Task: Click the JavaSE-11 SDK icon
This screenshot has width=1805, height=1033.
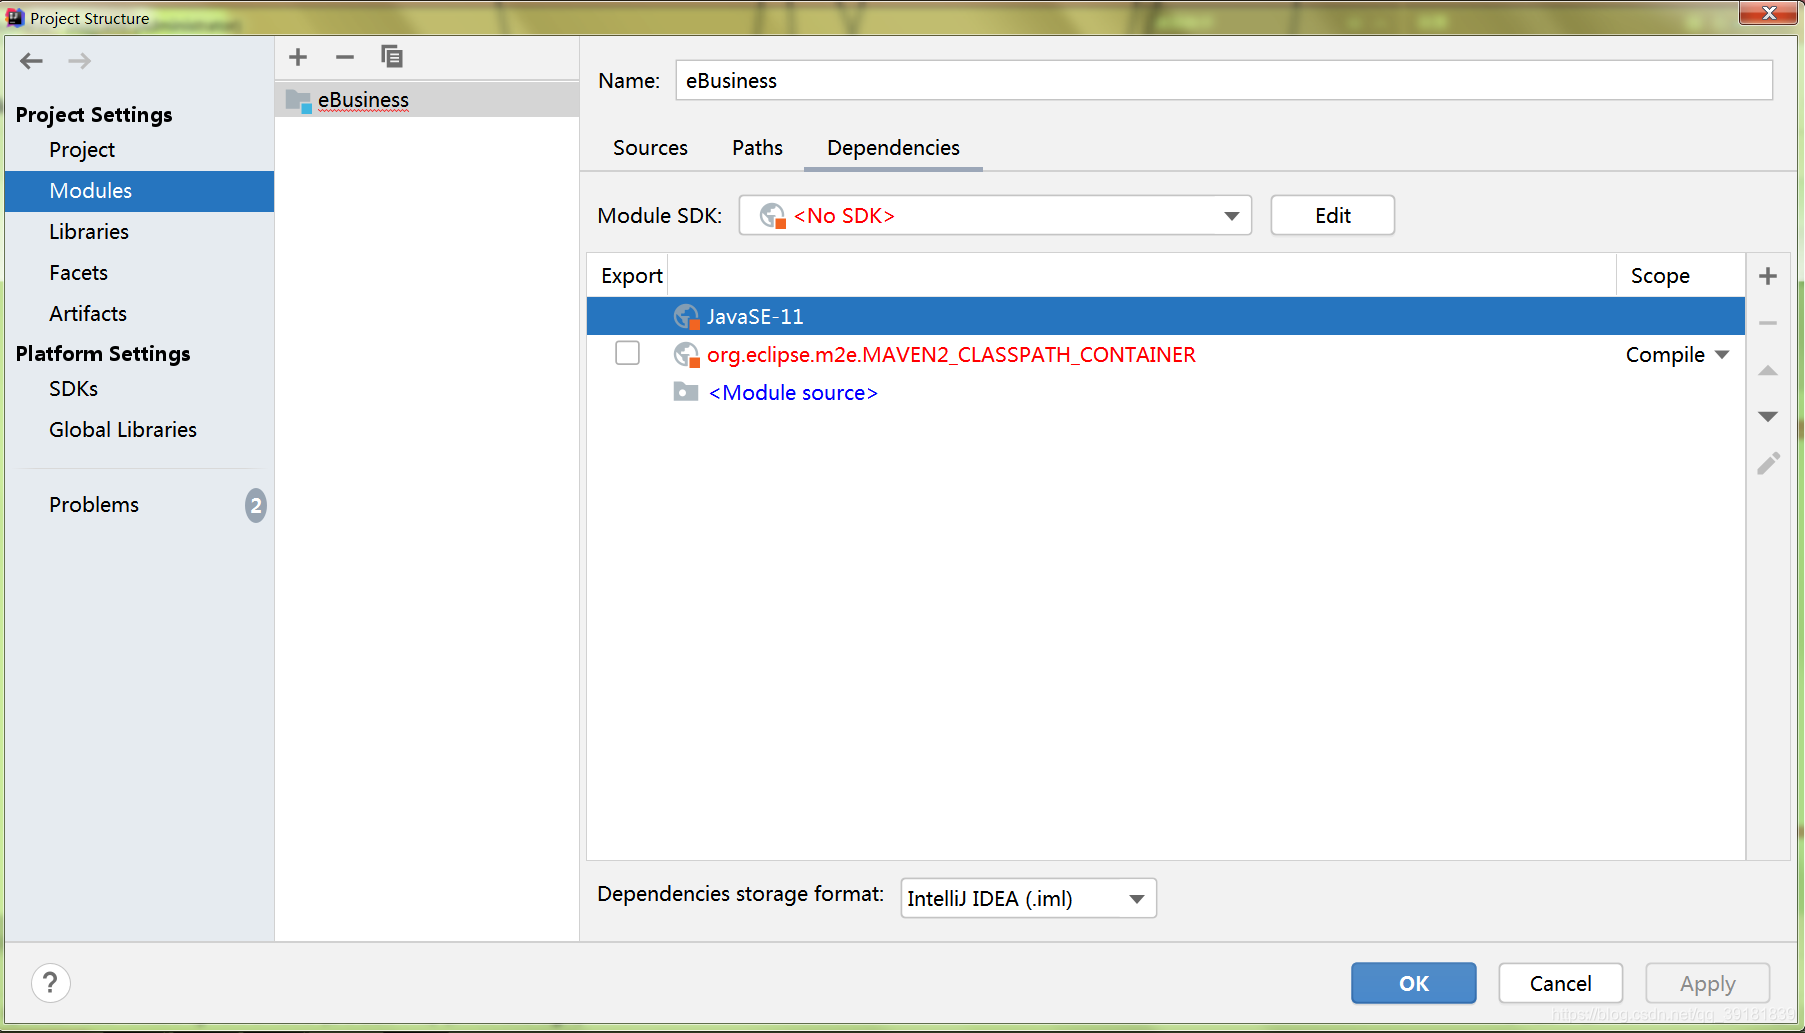Action: (686, 317)
